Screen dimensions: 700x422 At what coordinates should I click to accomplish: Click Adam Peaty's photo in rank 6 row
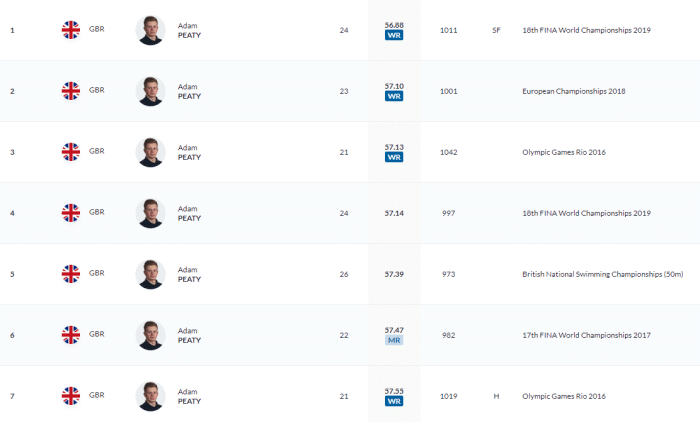click(150, 334)
